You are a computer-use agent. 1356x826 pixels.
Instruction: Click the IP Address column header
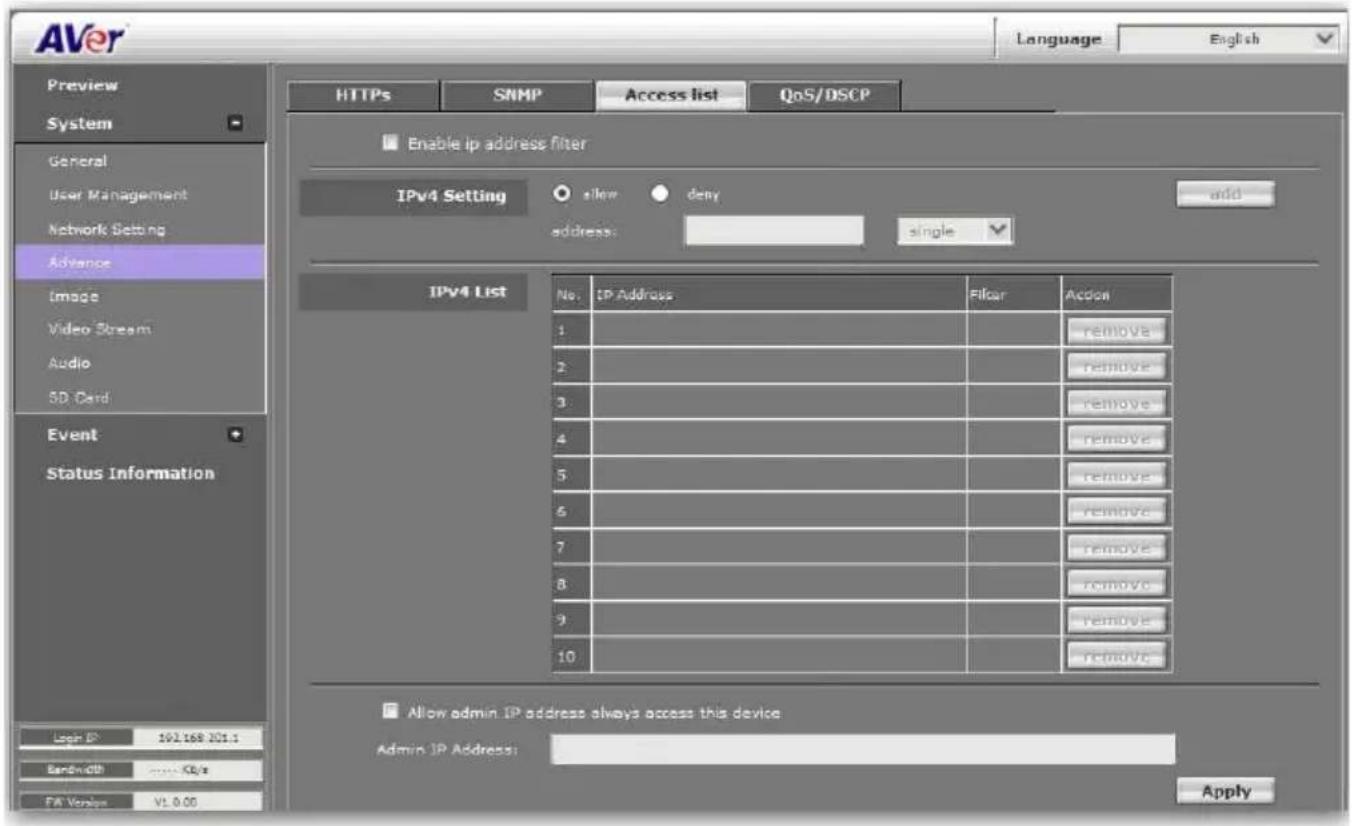(x=779, y=294)
